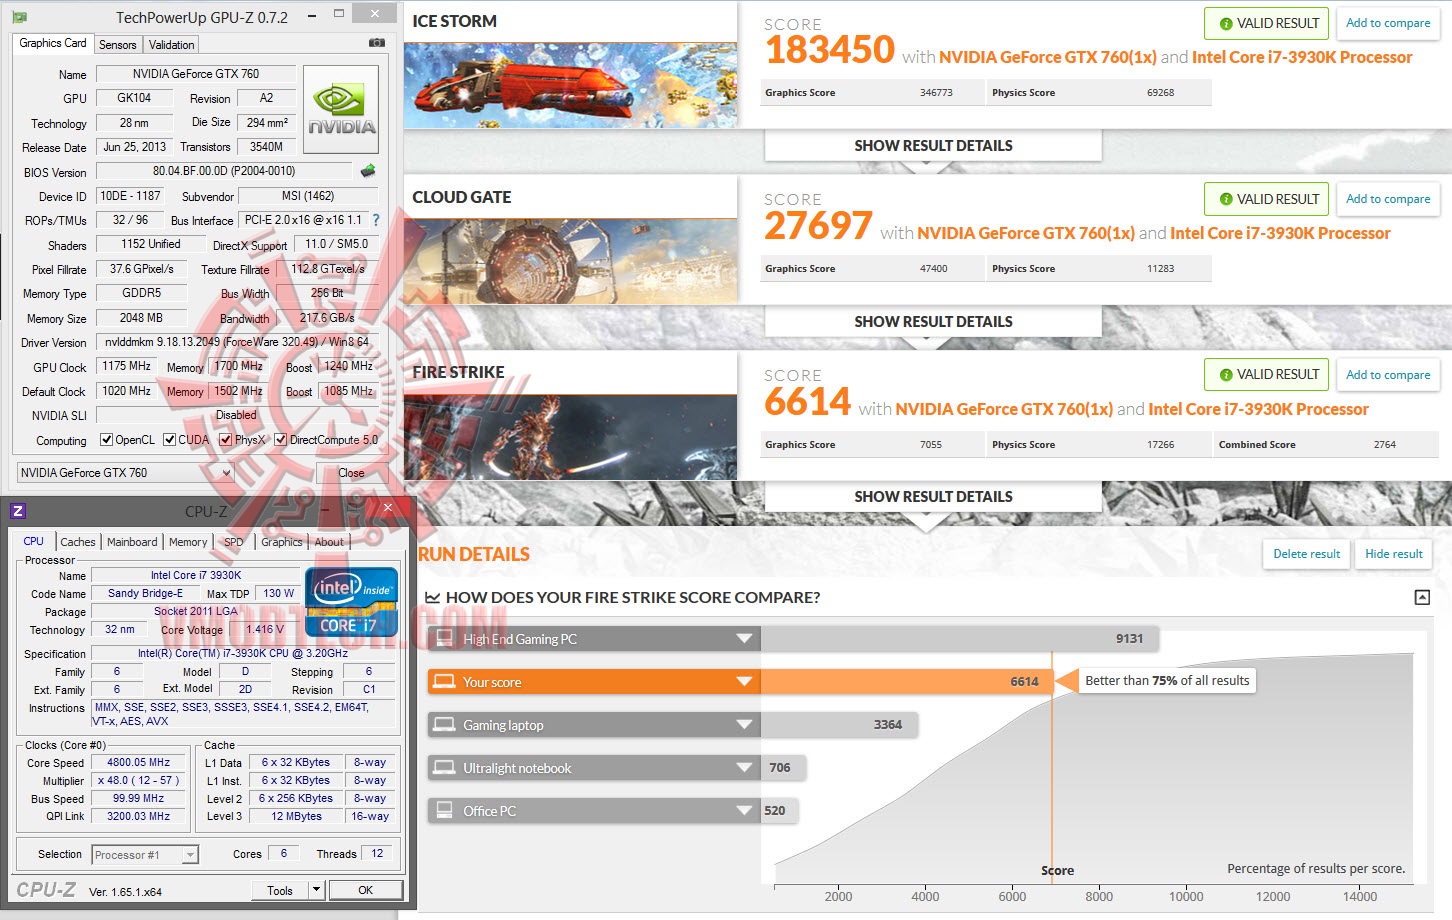Viewport: 1452px width, 920px height.
Task: Click Hide result button
Action: [x=1394, y=554]
